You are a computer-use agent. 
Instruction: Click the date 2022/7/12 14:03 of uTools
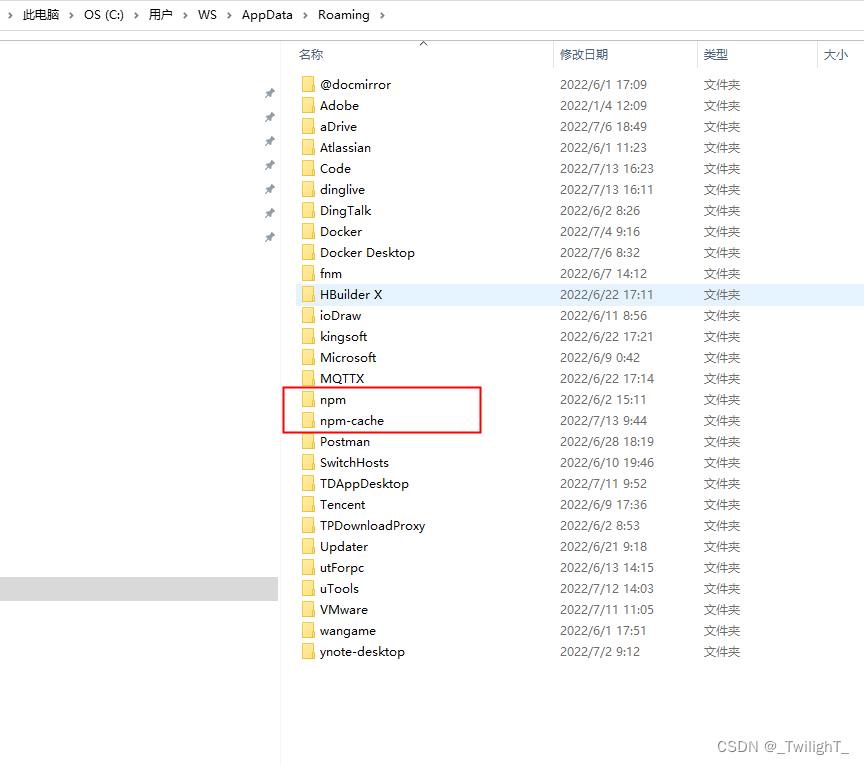[x=607, y=589]
